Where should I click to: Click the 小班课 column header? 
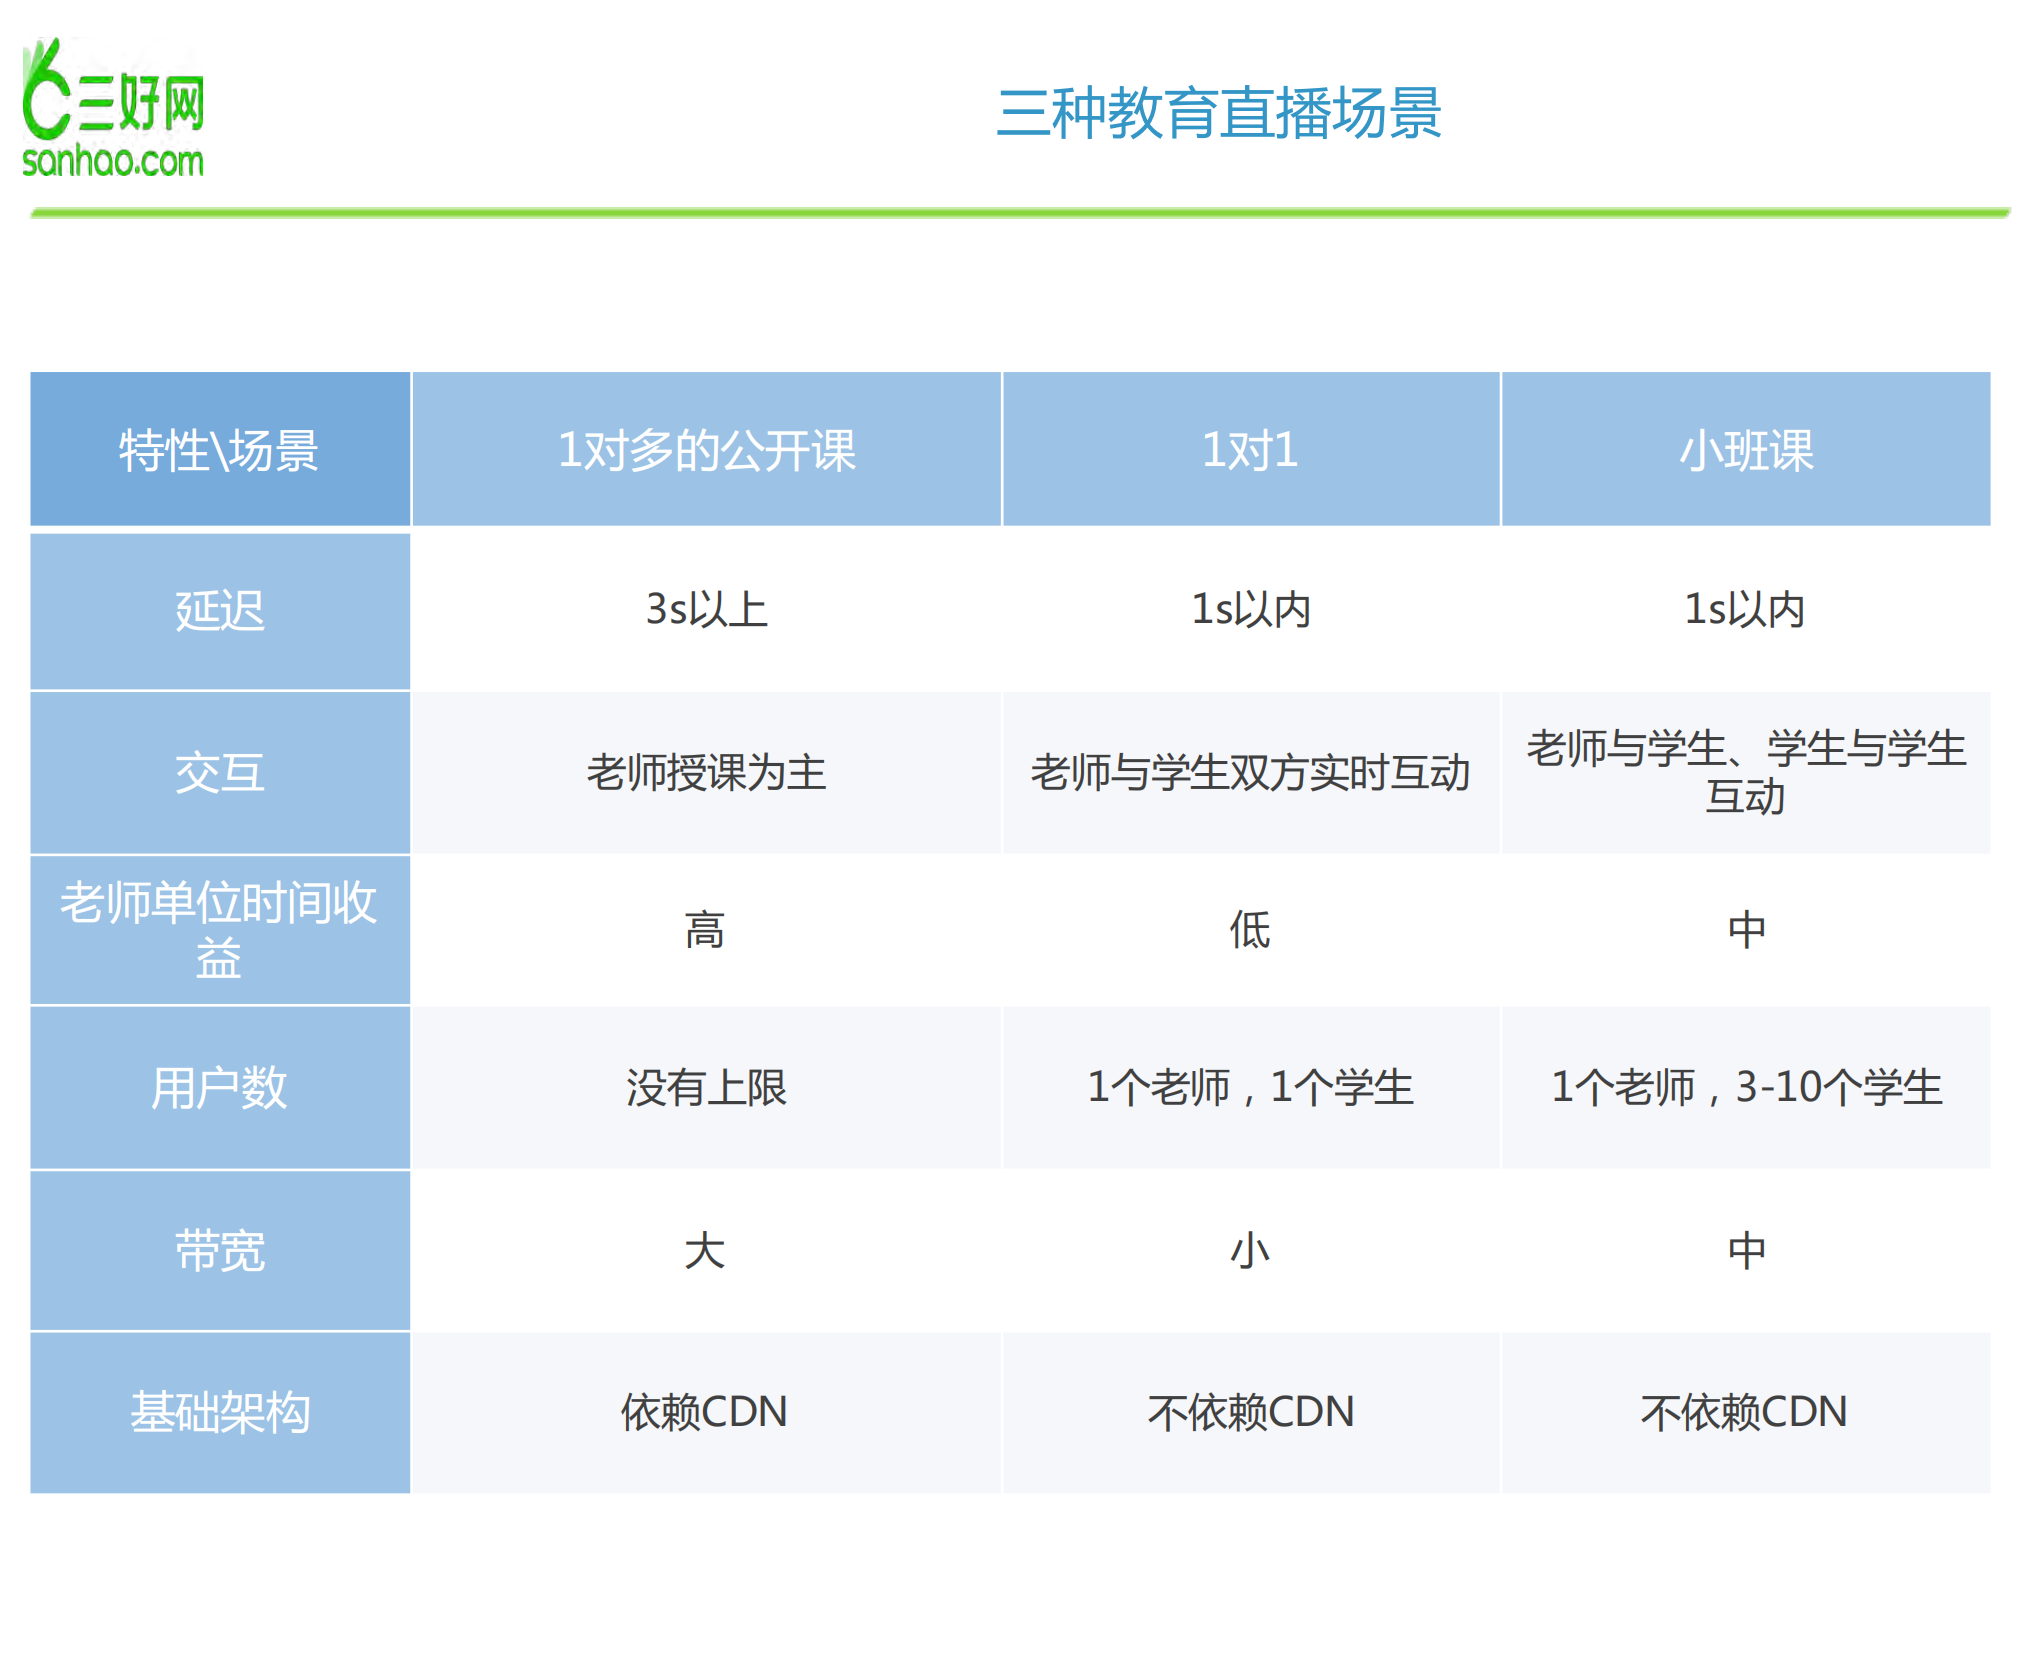[x=1746, y=449]
